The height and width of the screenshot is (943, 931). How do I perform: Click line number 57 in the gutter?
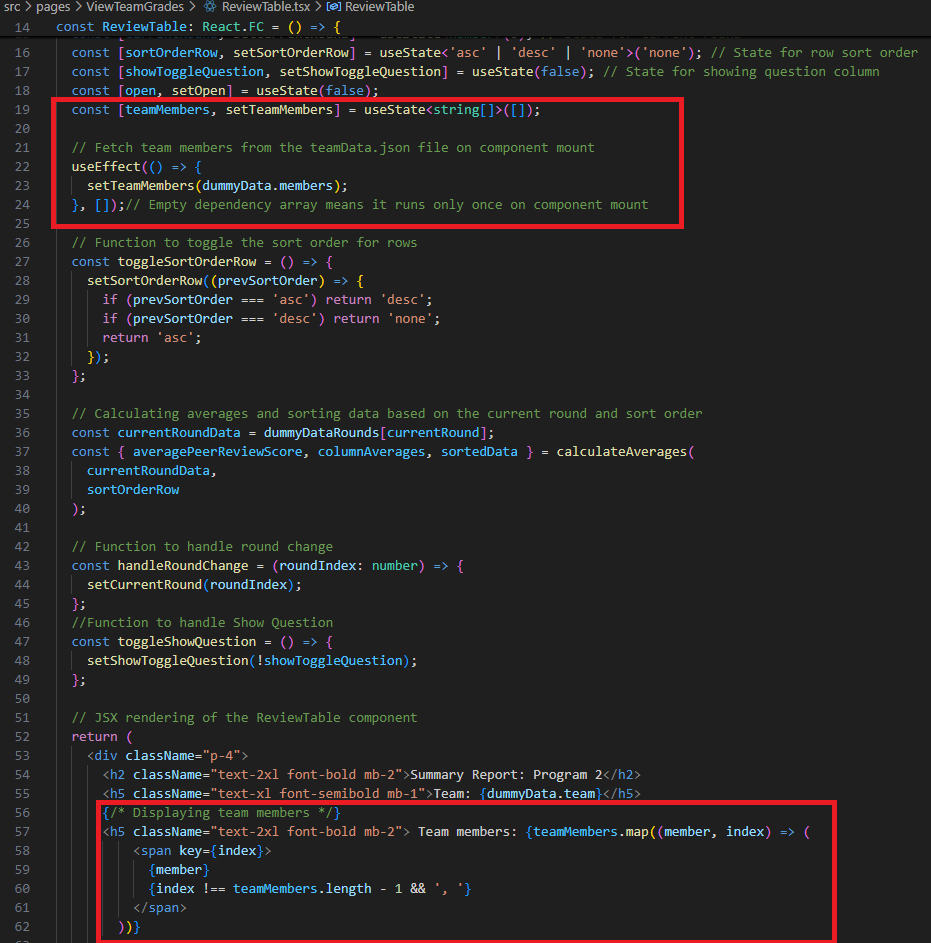(22, 831)
